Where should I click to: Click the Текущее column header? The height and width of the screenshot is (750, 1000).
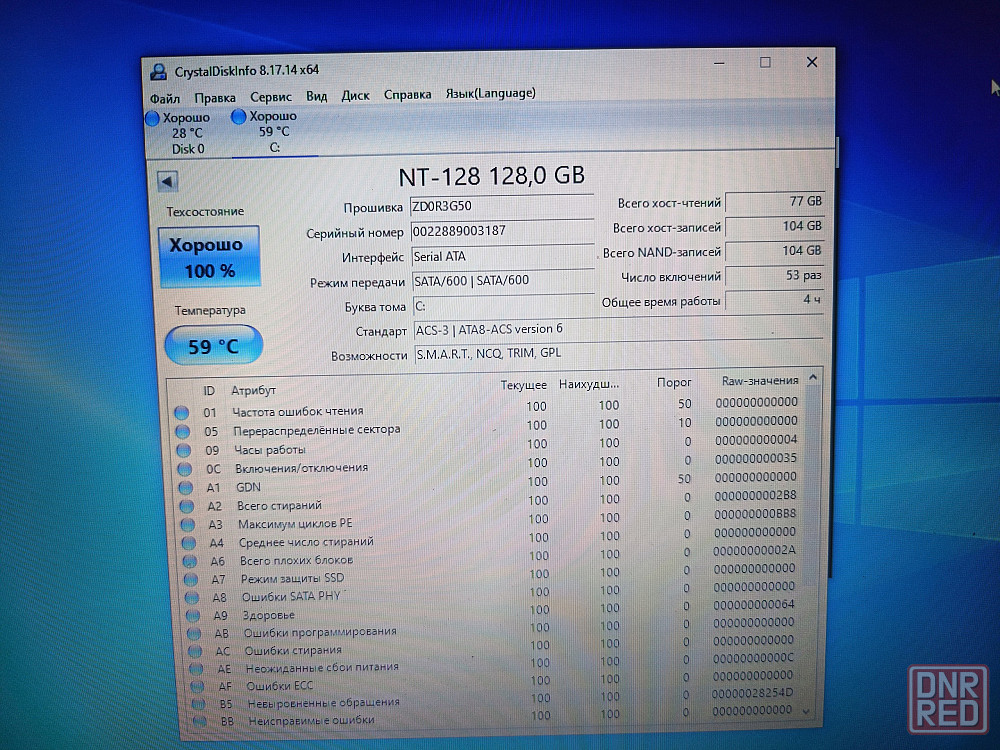click(x=524, y=385)
